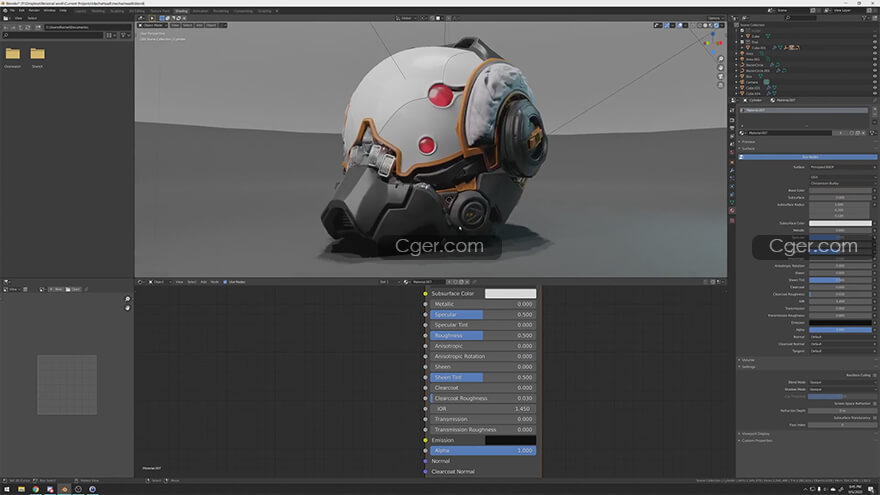Click the Subsurface Color swatch in node
This screenshot has width=880, height=495.
click(510, 294)
